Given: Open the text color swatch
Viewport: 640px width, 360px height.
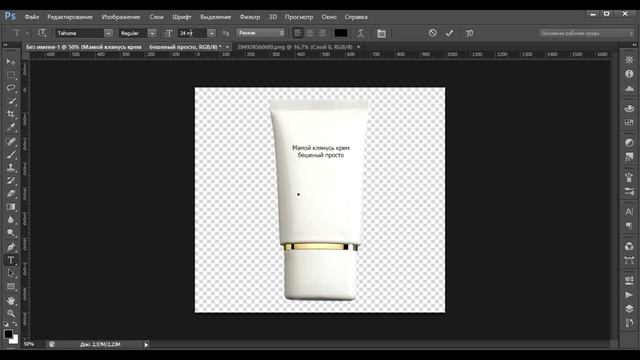Looking at the screenshot, I should click(341, 33).
